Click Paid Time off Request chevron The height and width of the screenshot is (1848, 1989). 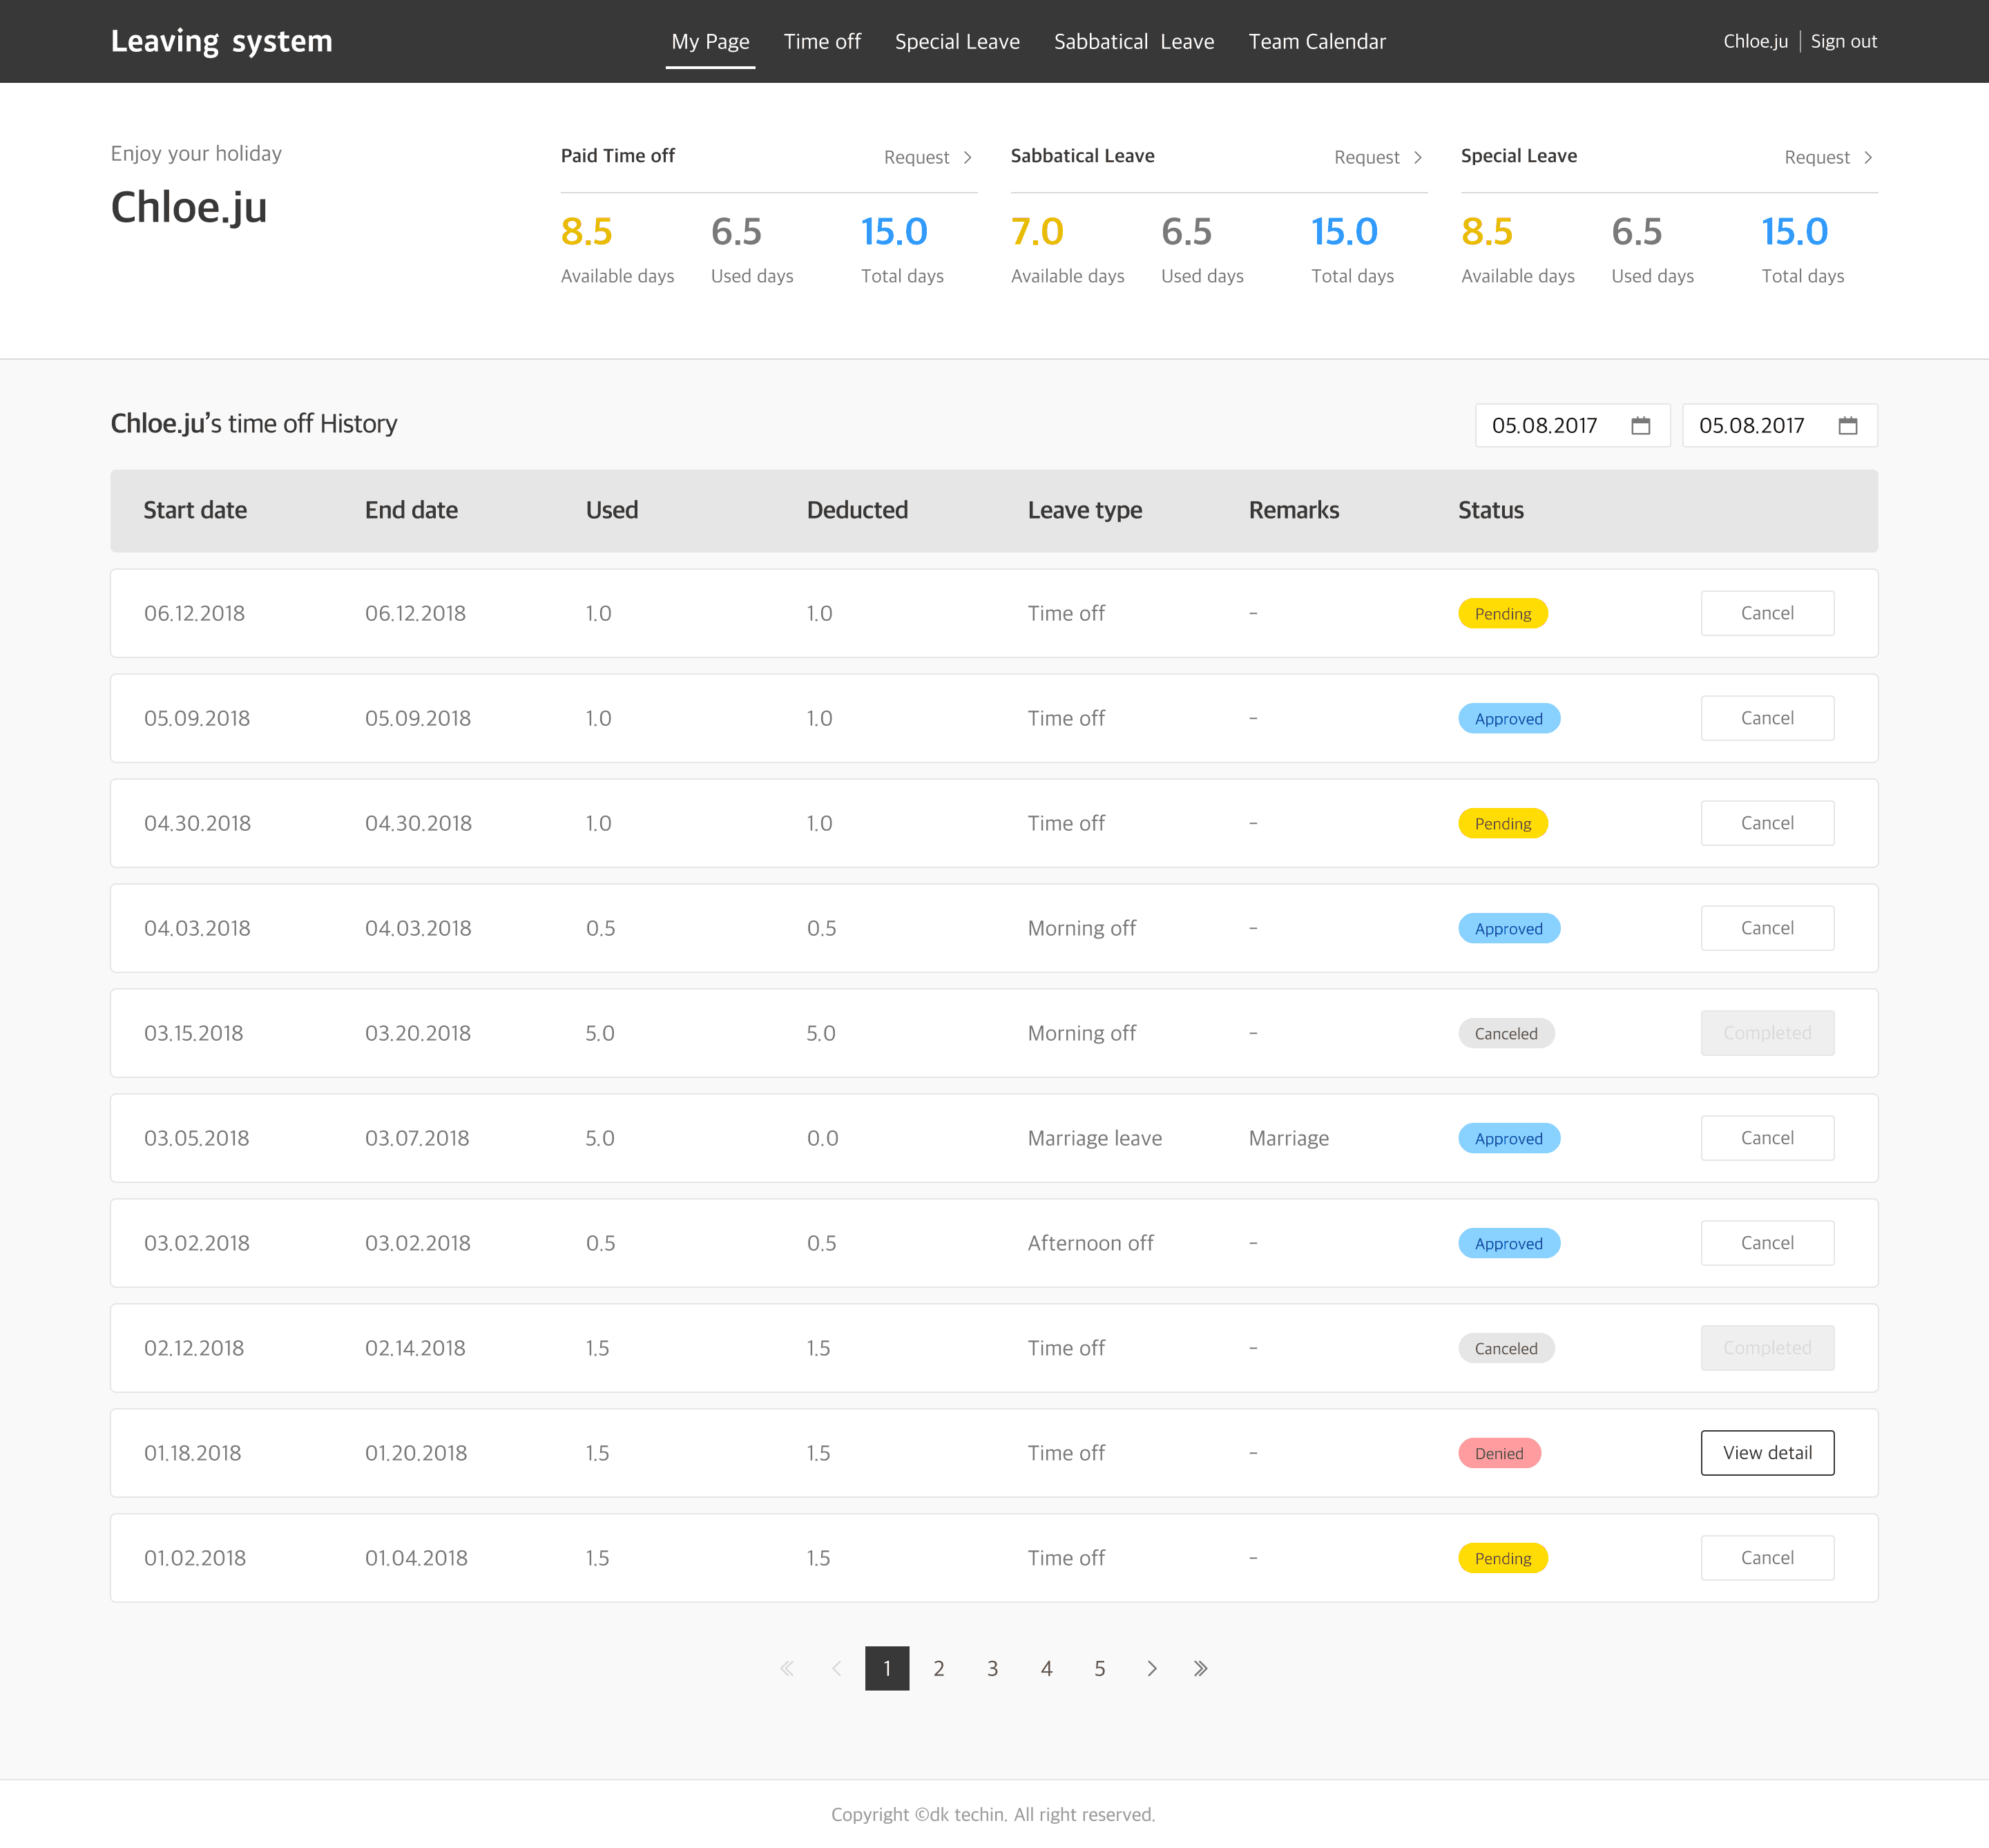point(967,157)
